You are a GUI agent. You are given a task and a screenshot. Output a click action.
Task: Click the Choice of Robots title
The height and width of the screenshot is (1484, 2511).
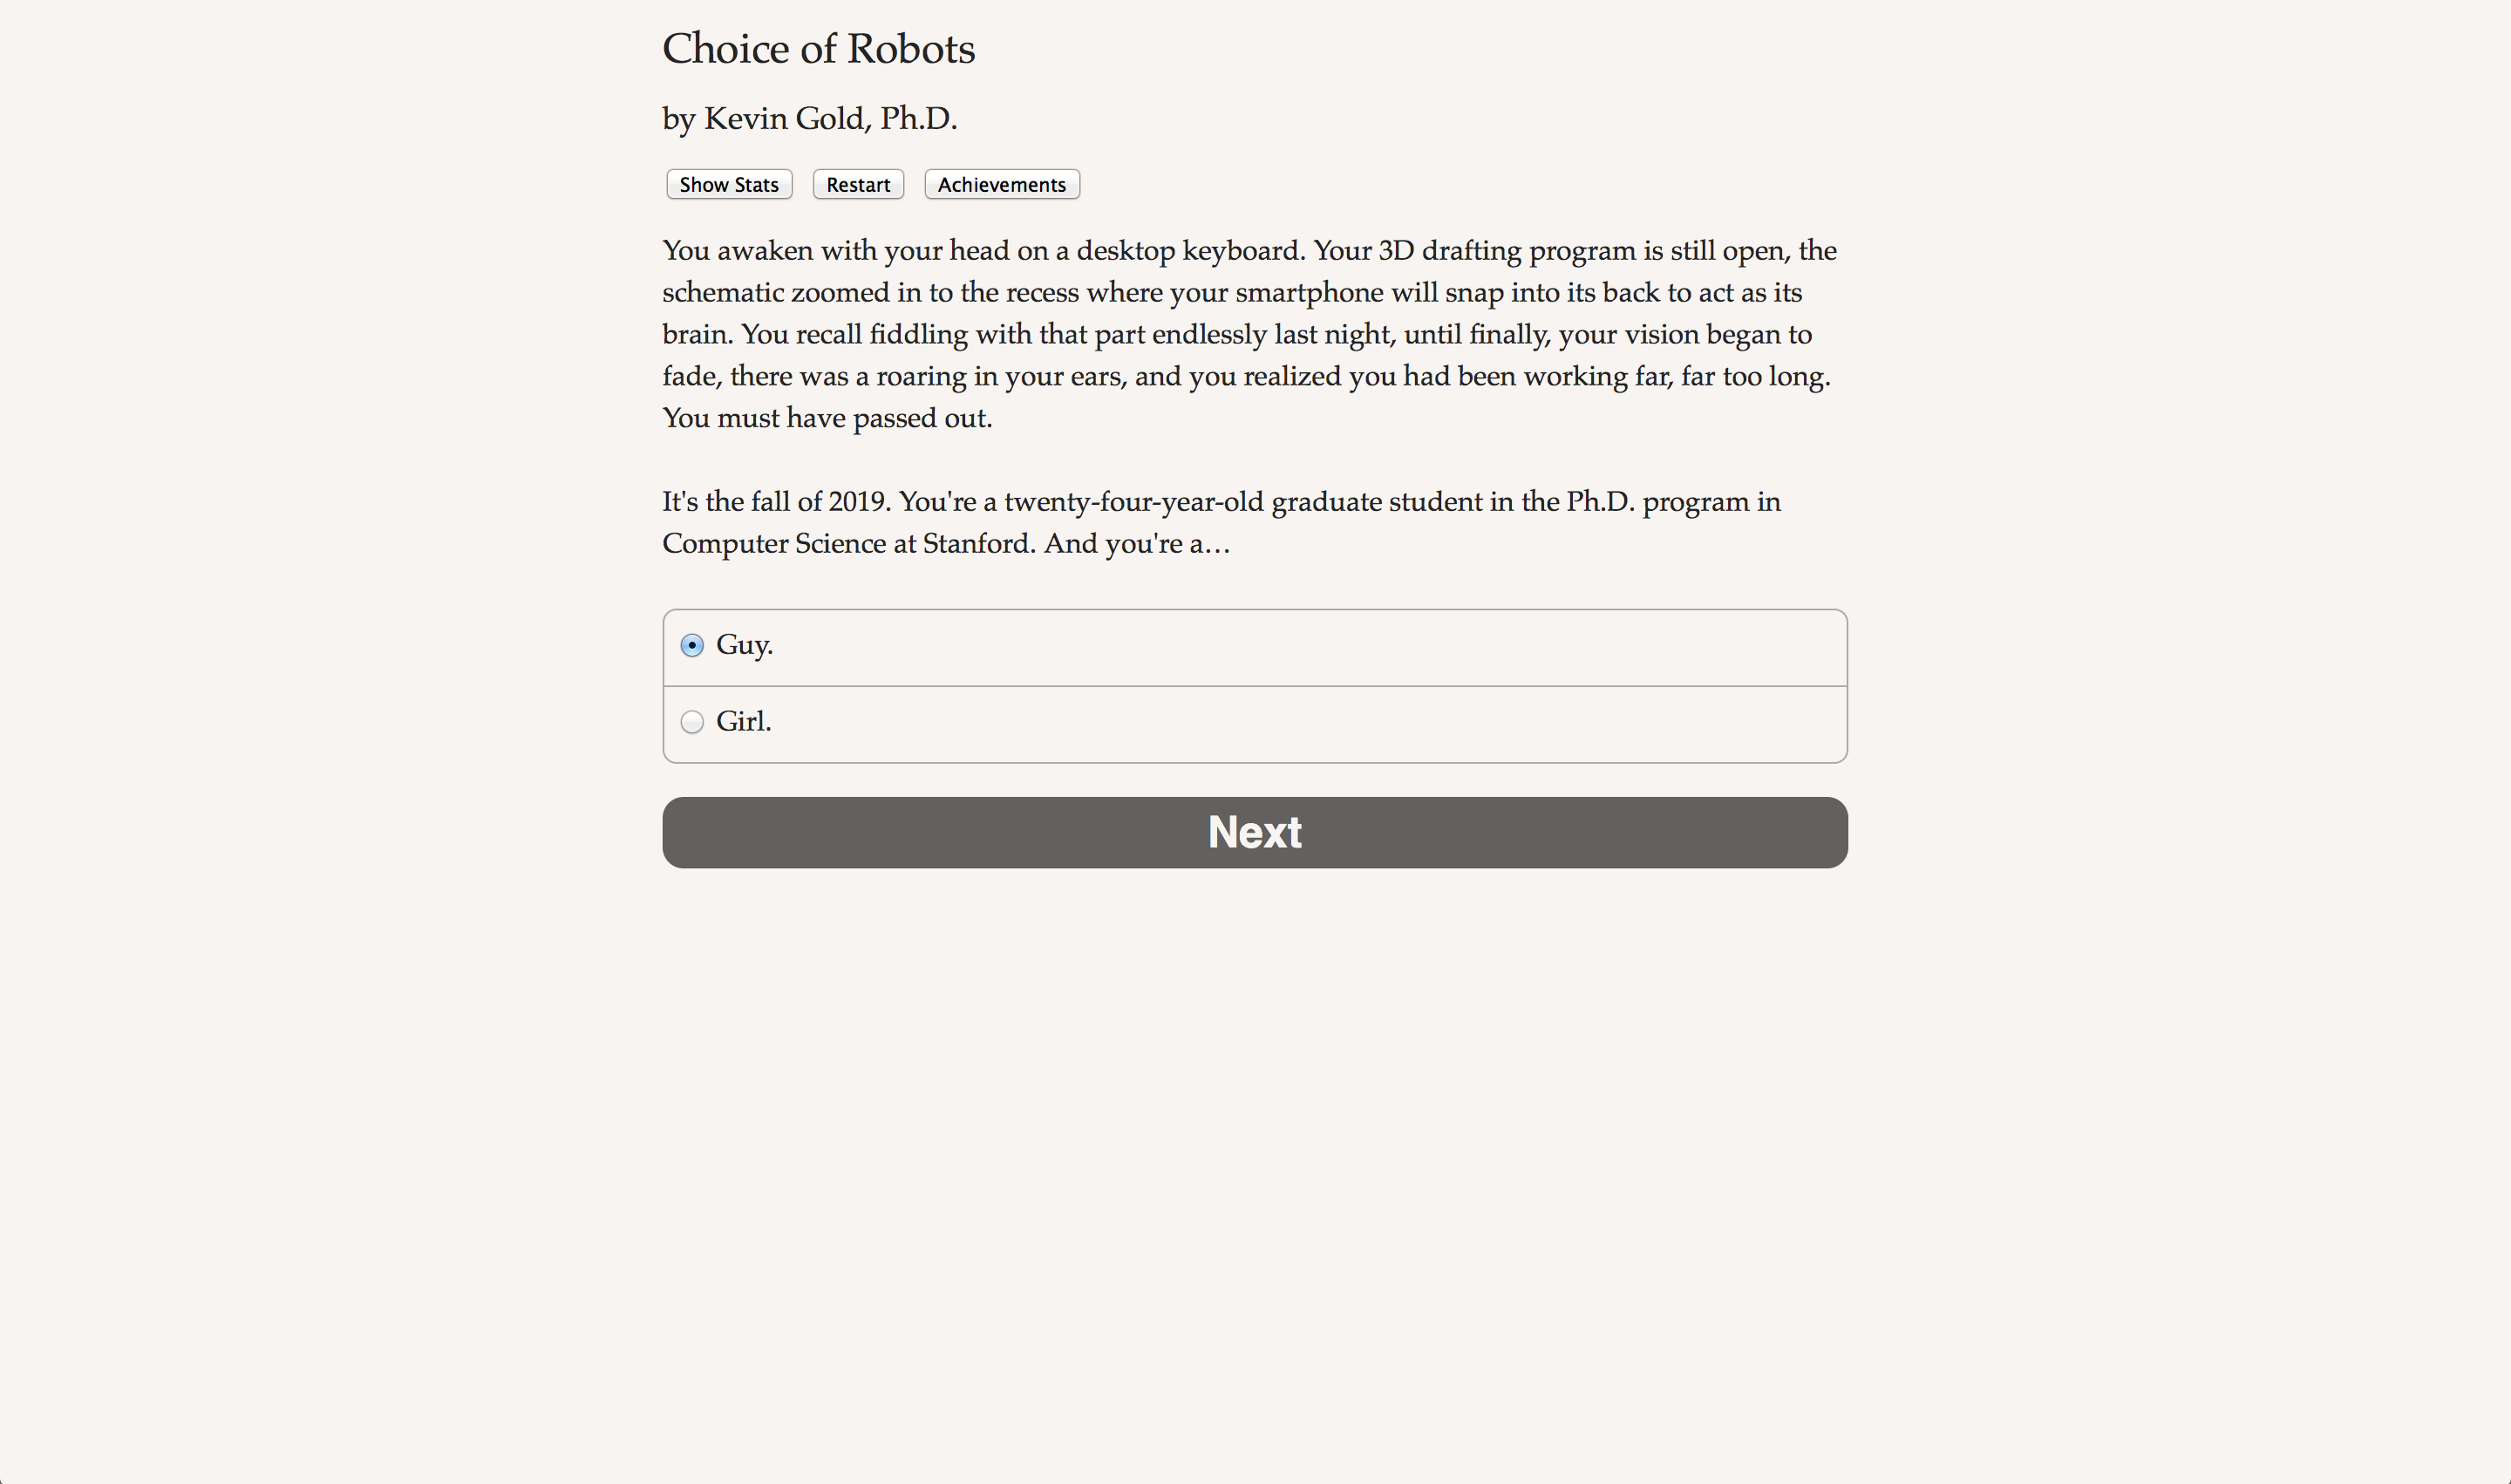click(818, 49)
